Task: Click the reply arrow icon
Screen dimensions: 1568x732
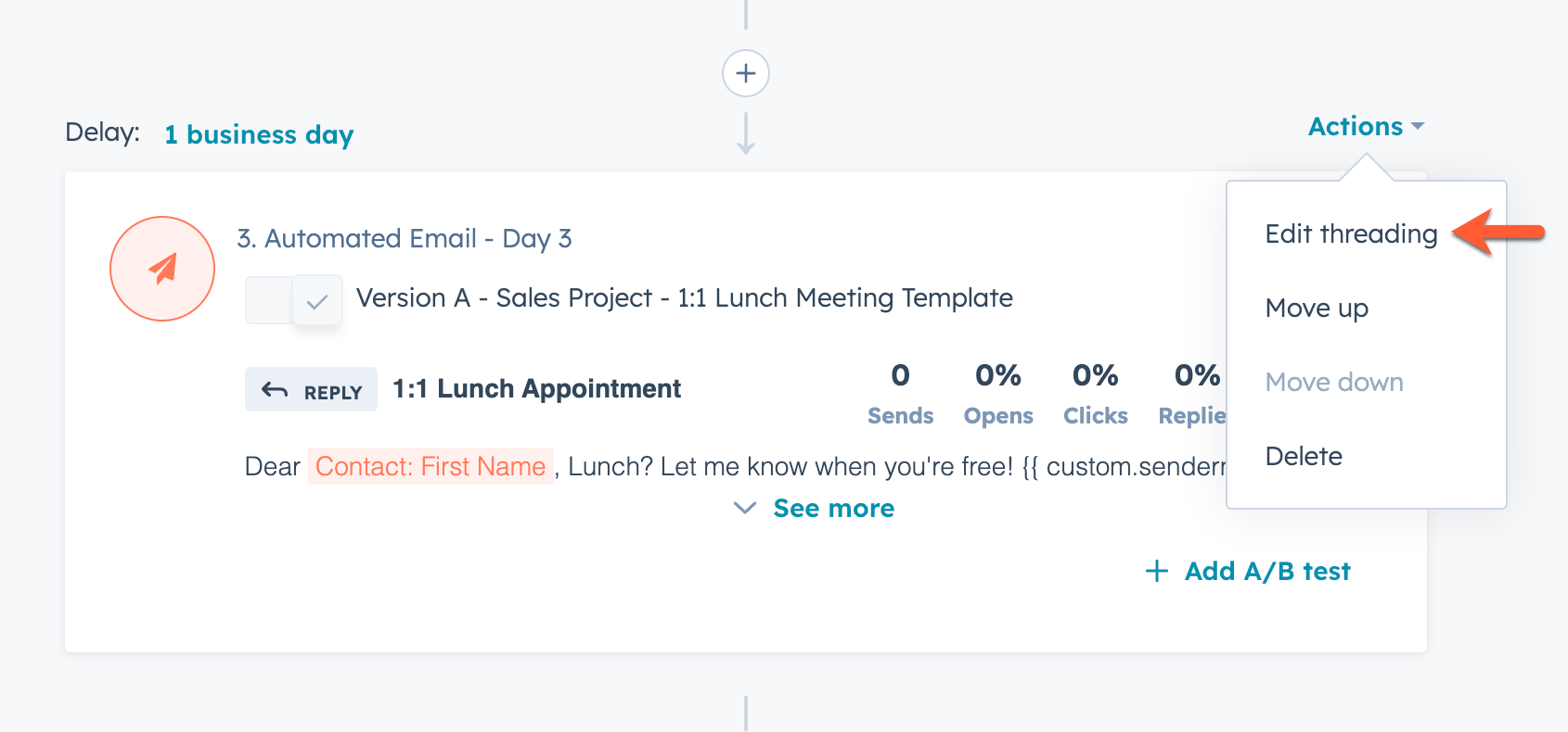Action: tap(275, 390)
